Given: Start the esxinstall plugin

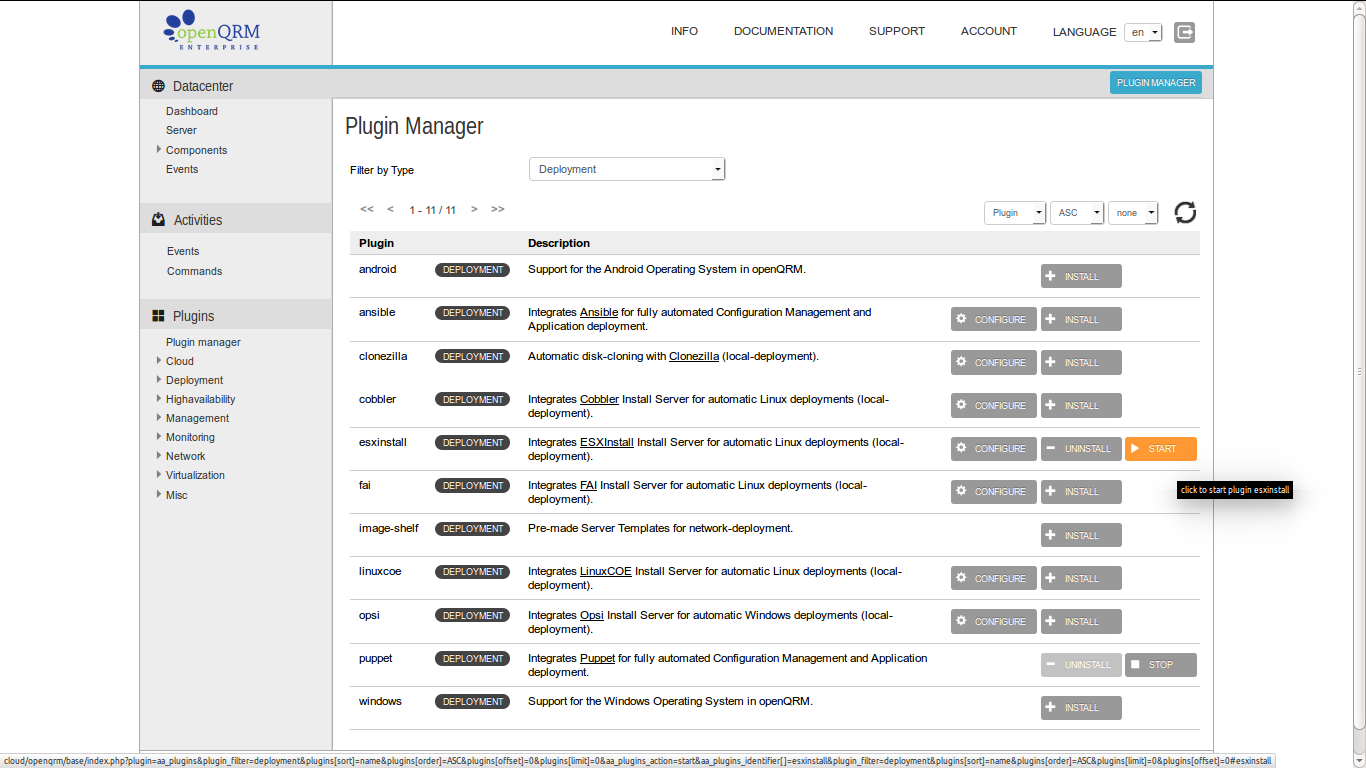Looking at the screenshot, I should pos(1161,448).
